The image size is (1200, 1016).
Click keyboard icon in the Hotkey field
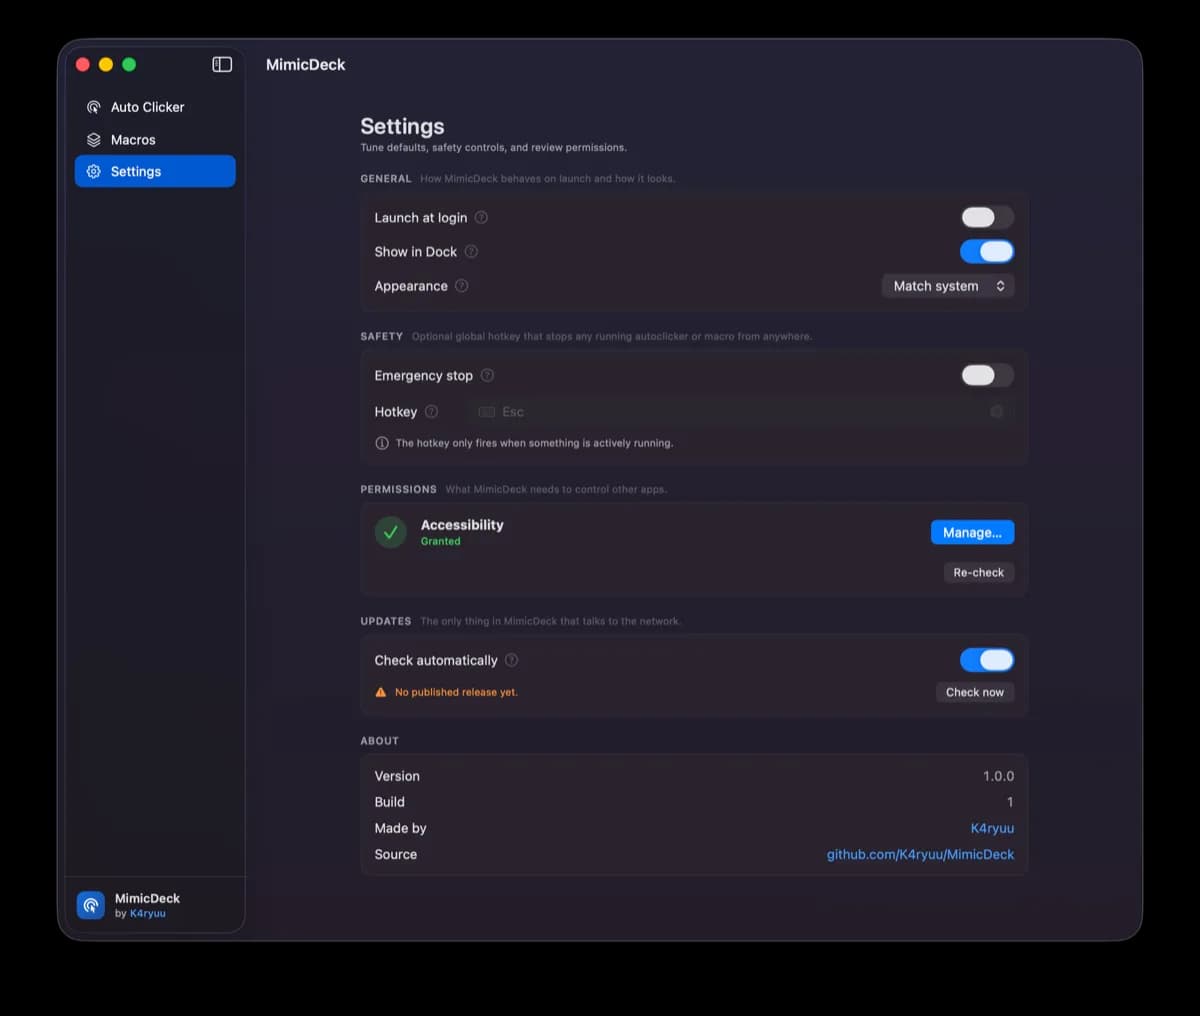487,412
